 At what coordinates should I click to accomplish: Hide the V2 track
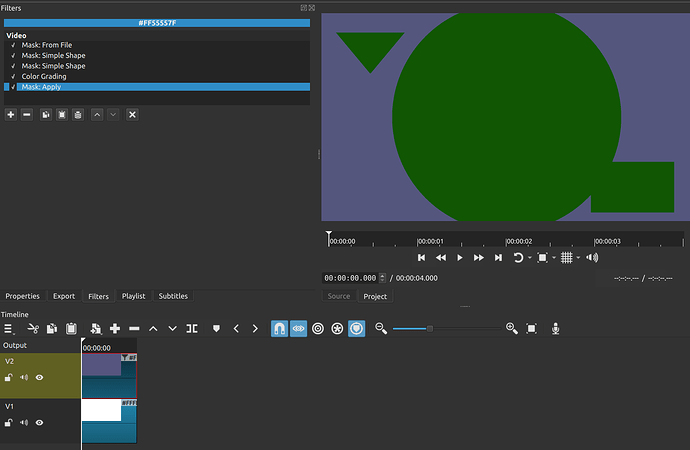[x=40, y=377]
